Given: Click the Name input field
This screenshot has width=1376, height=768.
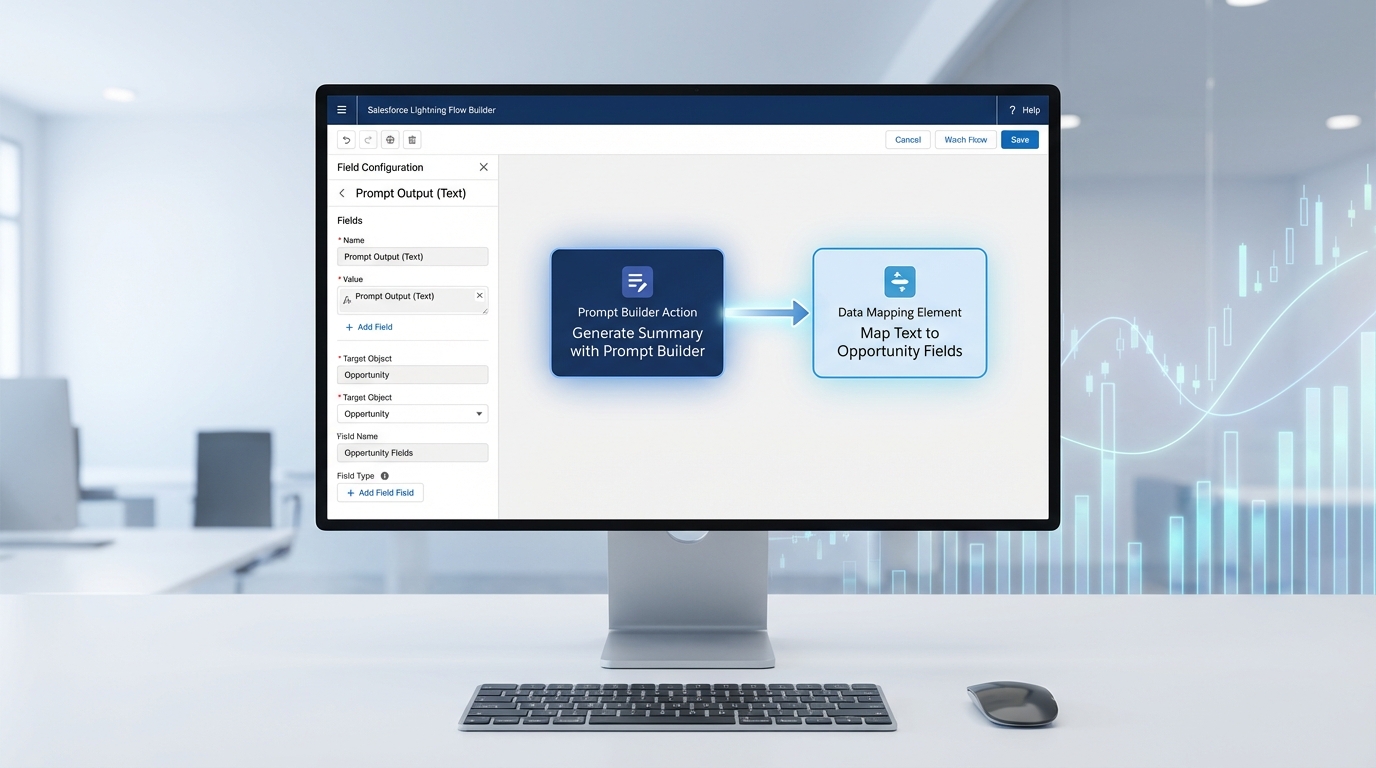Looking at the screenshot, I should coord(412,256).
